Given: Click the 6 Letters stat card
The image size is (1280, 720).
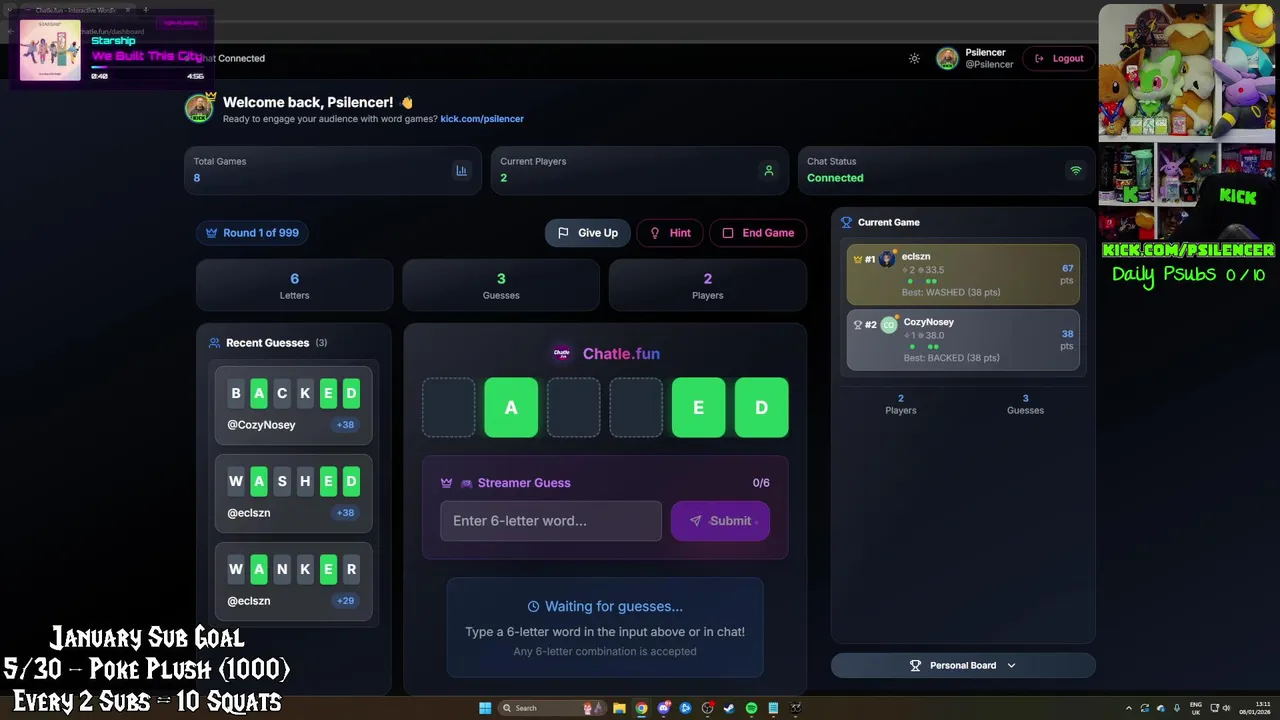Looking at the screenshot, I should click(x=294, y=285).
